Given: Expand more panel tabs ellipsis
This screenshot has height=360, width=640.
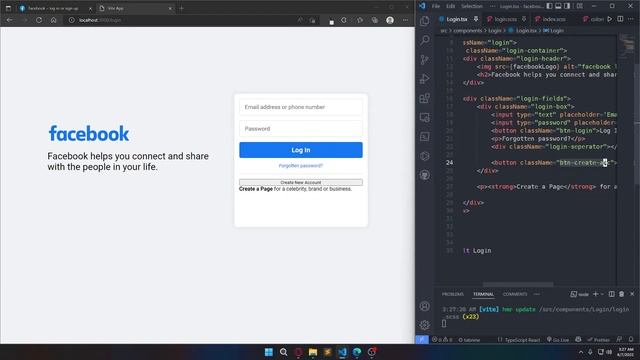Looking at the screenshot, I should tap(537, 294).
